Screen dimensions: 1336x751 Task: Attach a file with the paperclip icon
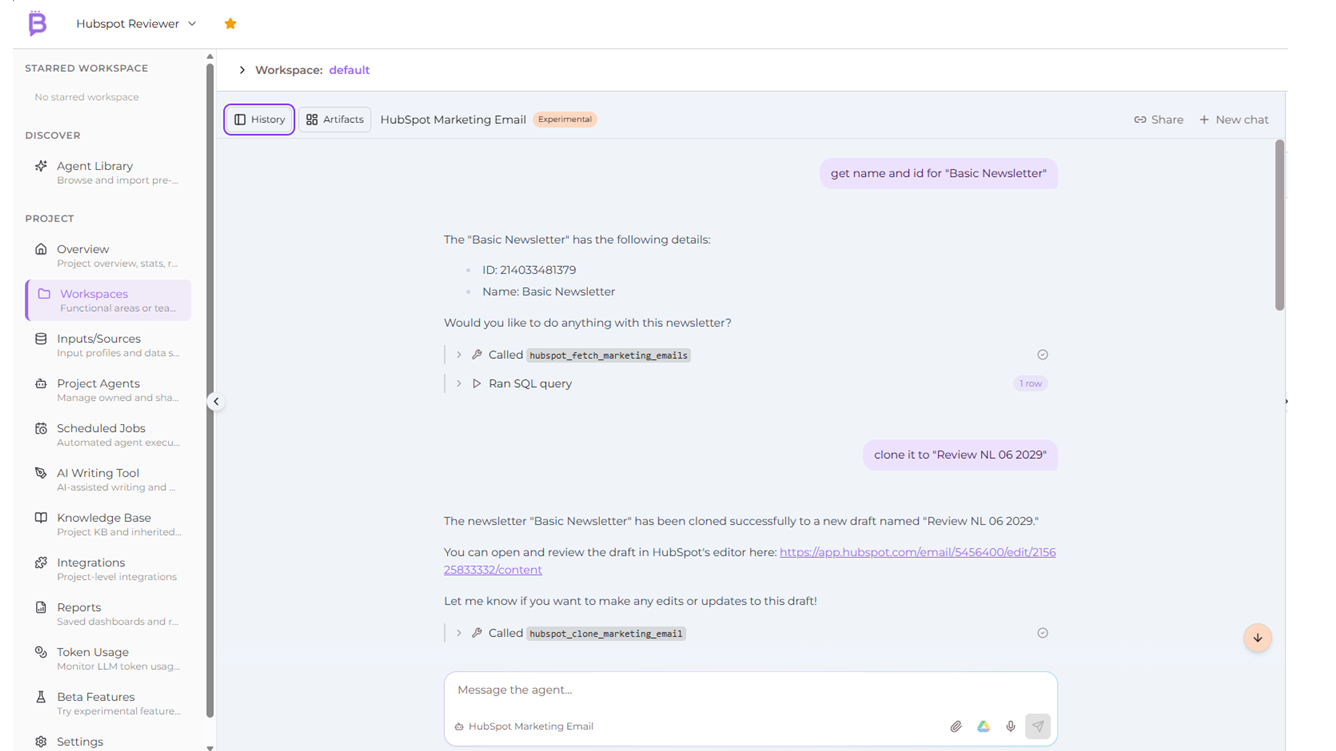(x=956, y=727)
